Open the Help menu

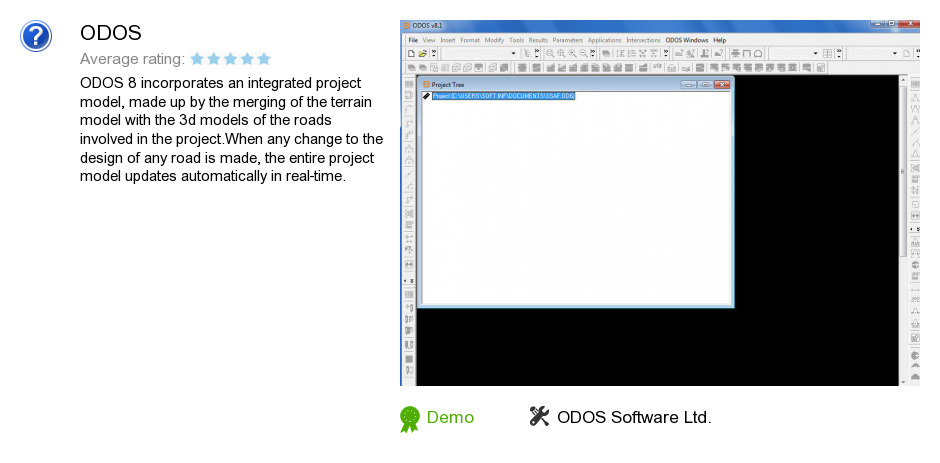click(x=719, y=40)
